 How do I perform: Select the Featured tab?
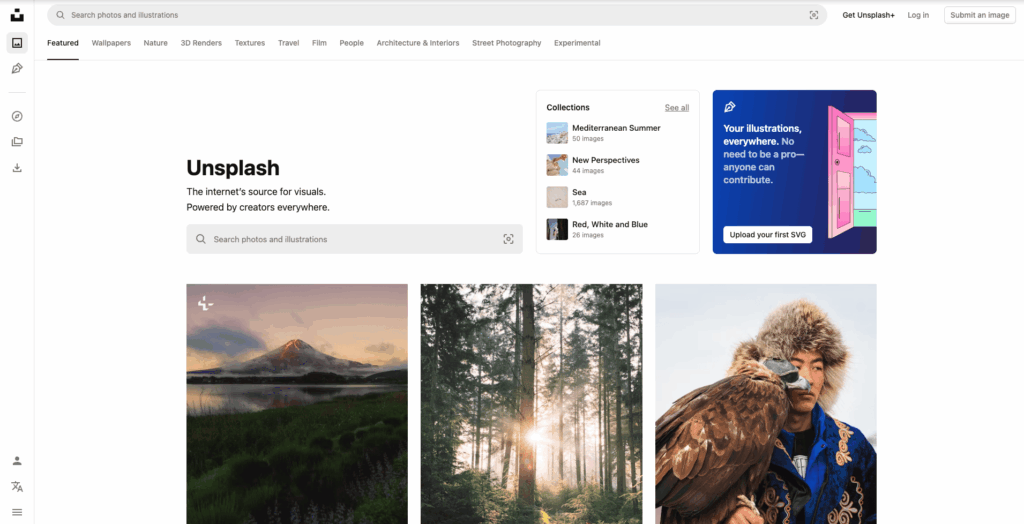click(x=63, y=43)
